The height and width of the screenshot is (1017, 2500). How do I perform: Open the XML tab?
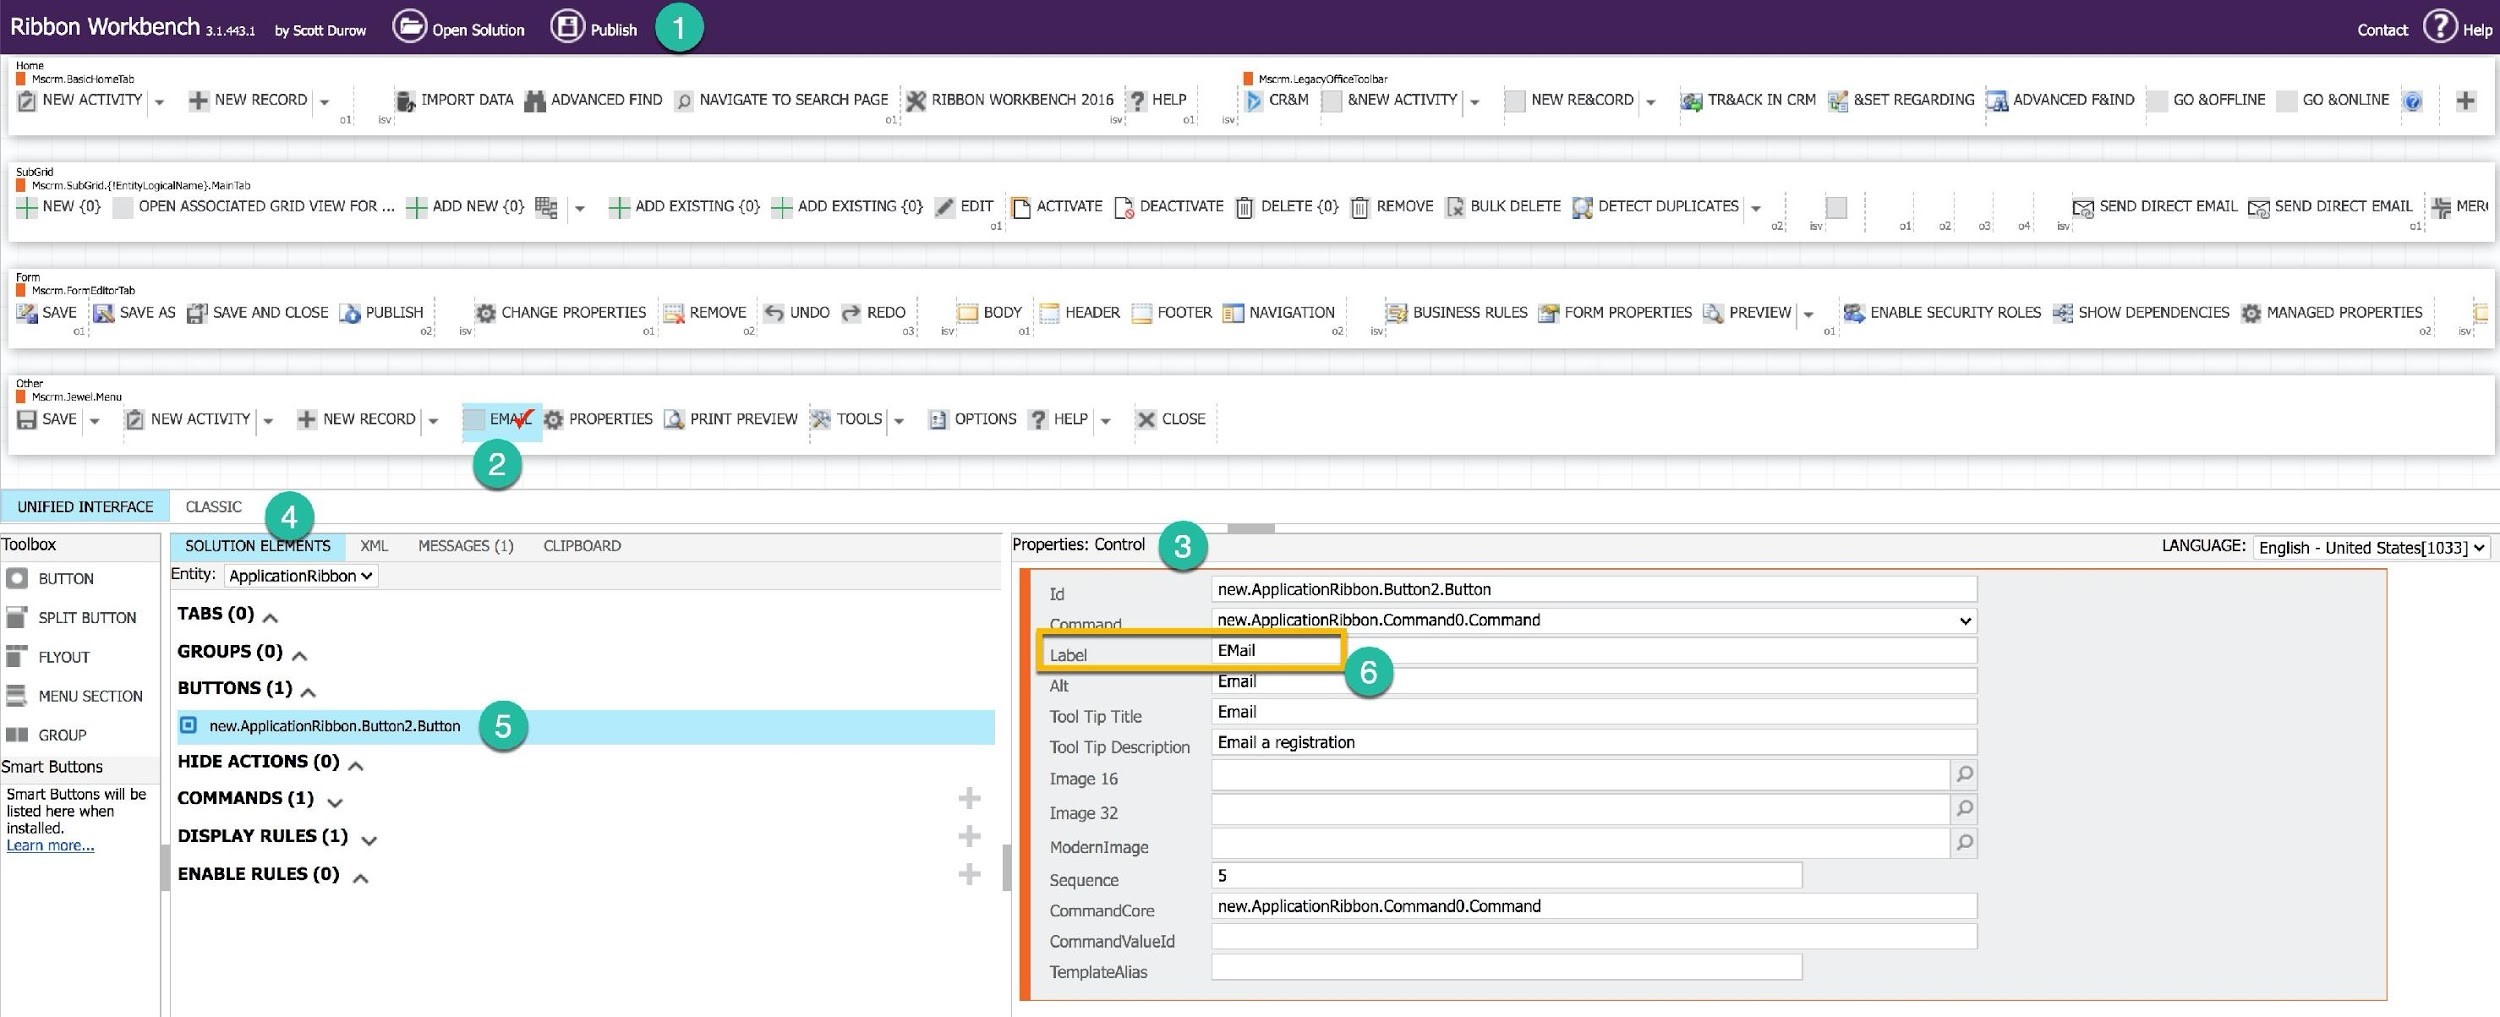click(x=374, y=546)
